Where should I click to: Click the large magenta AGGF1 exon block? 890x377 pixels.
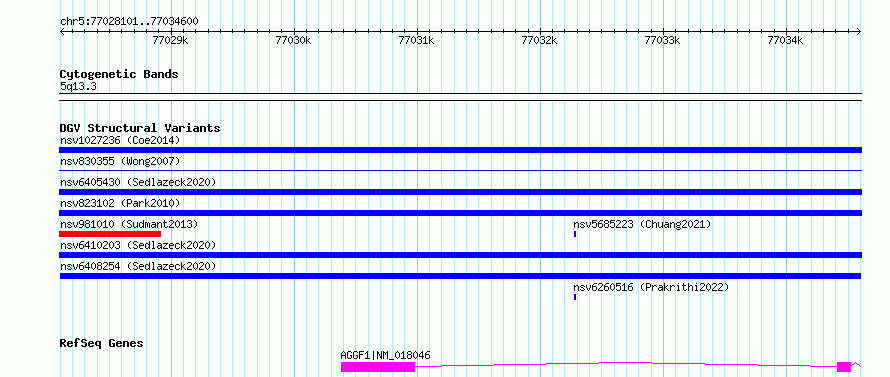click(378, 367)
